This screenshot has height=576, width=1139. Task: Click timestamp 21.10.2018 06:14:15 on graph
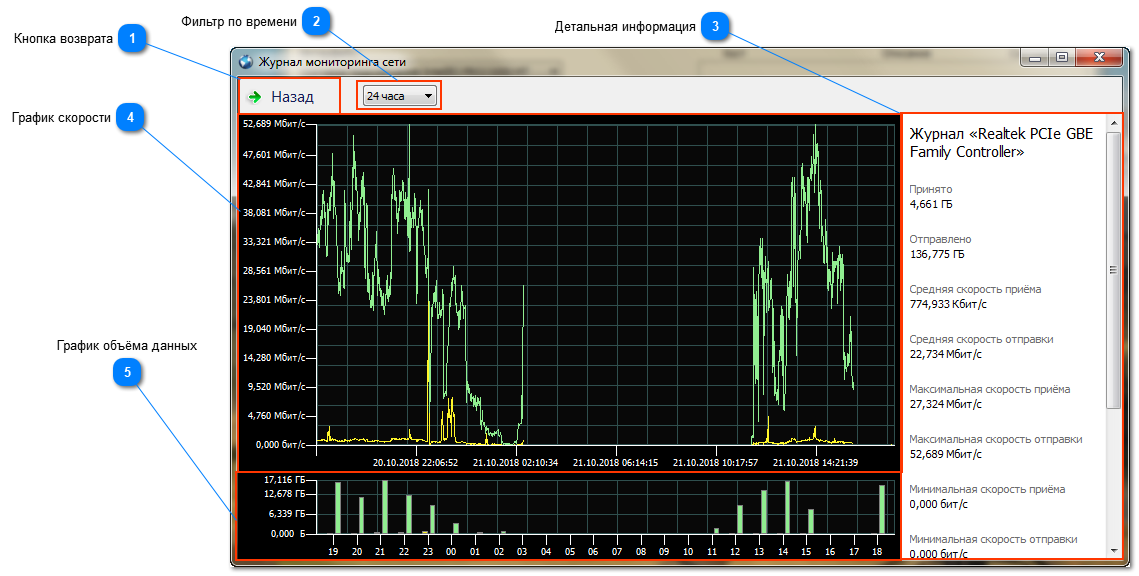click(x=615, y=463)
